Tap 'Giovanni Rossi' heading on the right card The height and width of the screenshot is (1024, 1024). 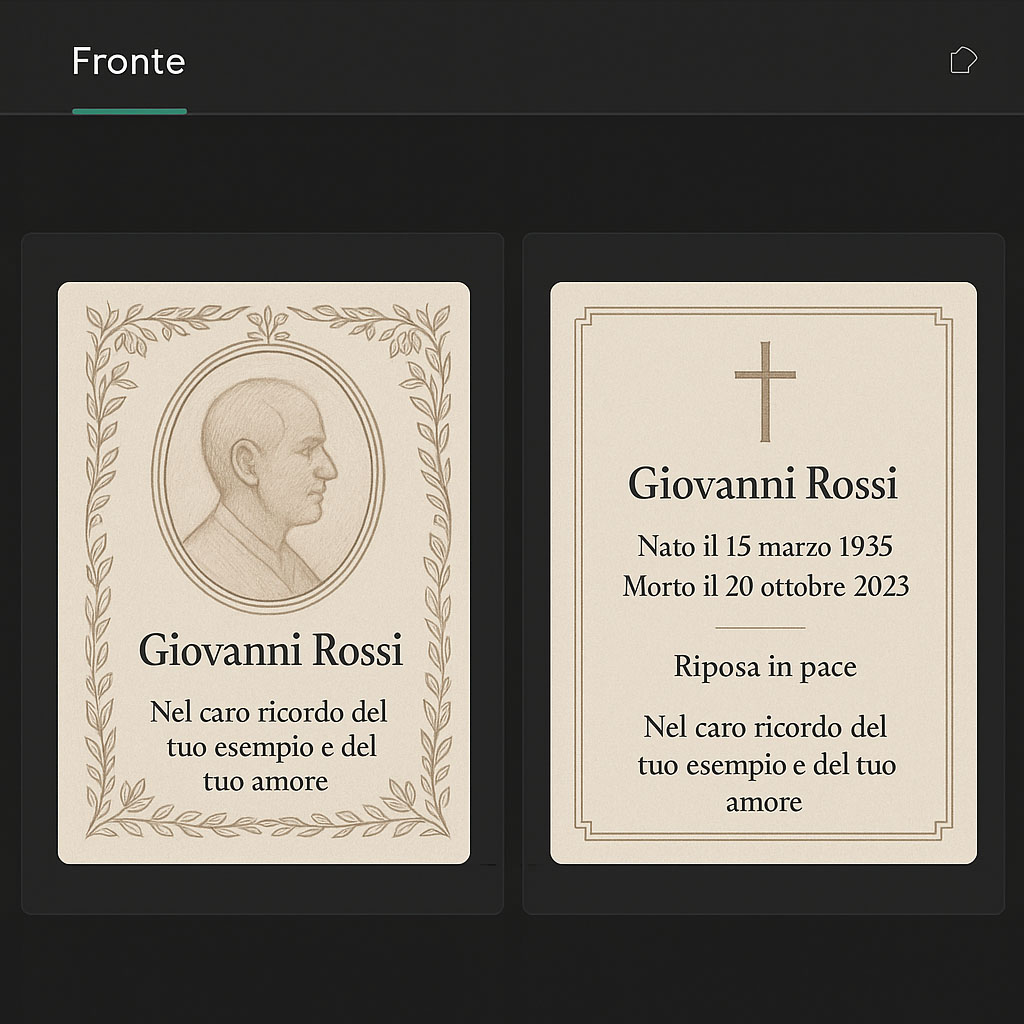(763, 484)
